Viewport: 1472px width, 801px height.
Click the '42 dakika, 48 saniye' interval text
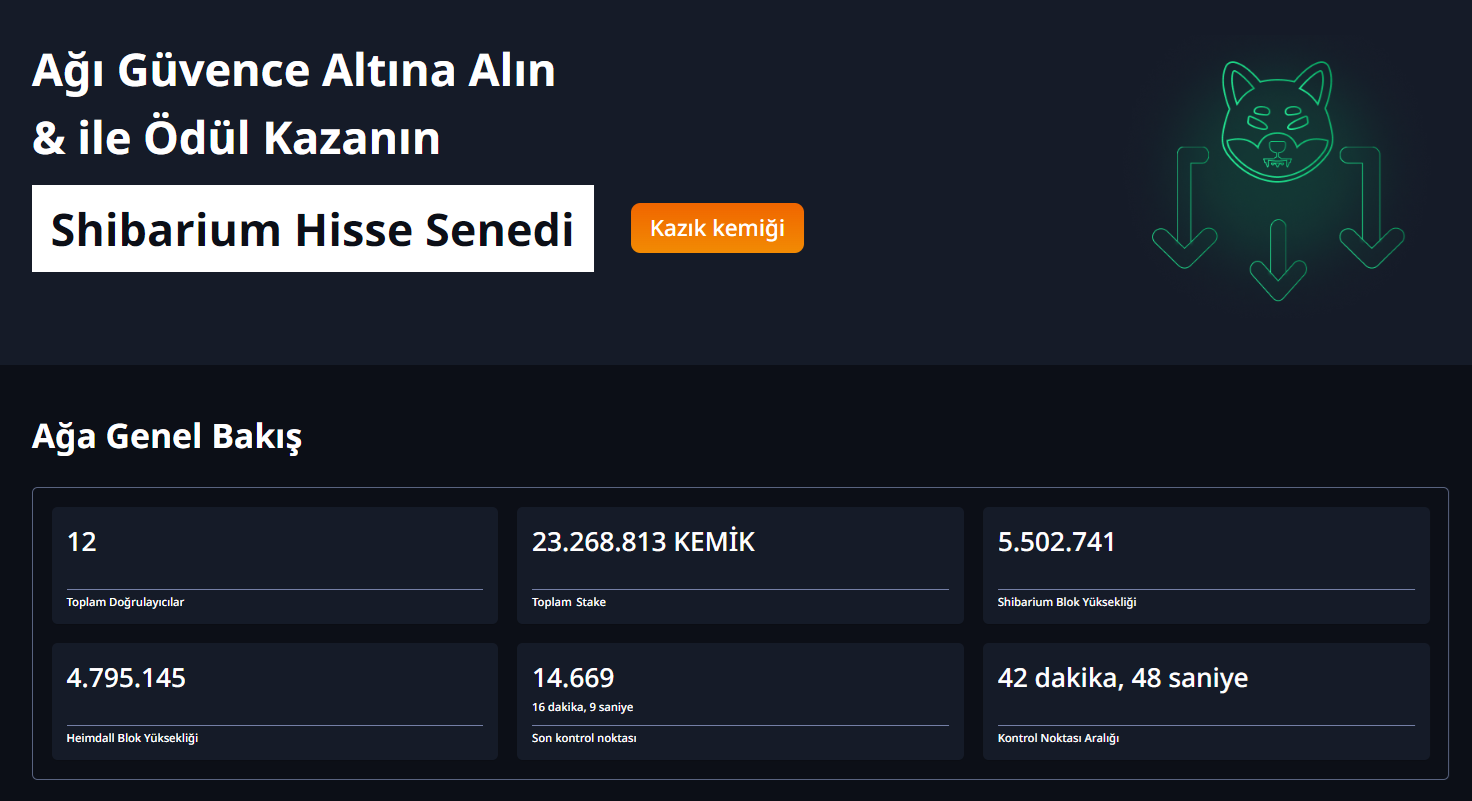1123,677
